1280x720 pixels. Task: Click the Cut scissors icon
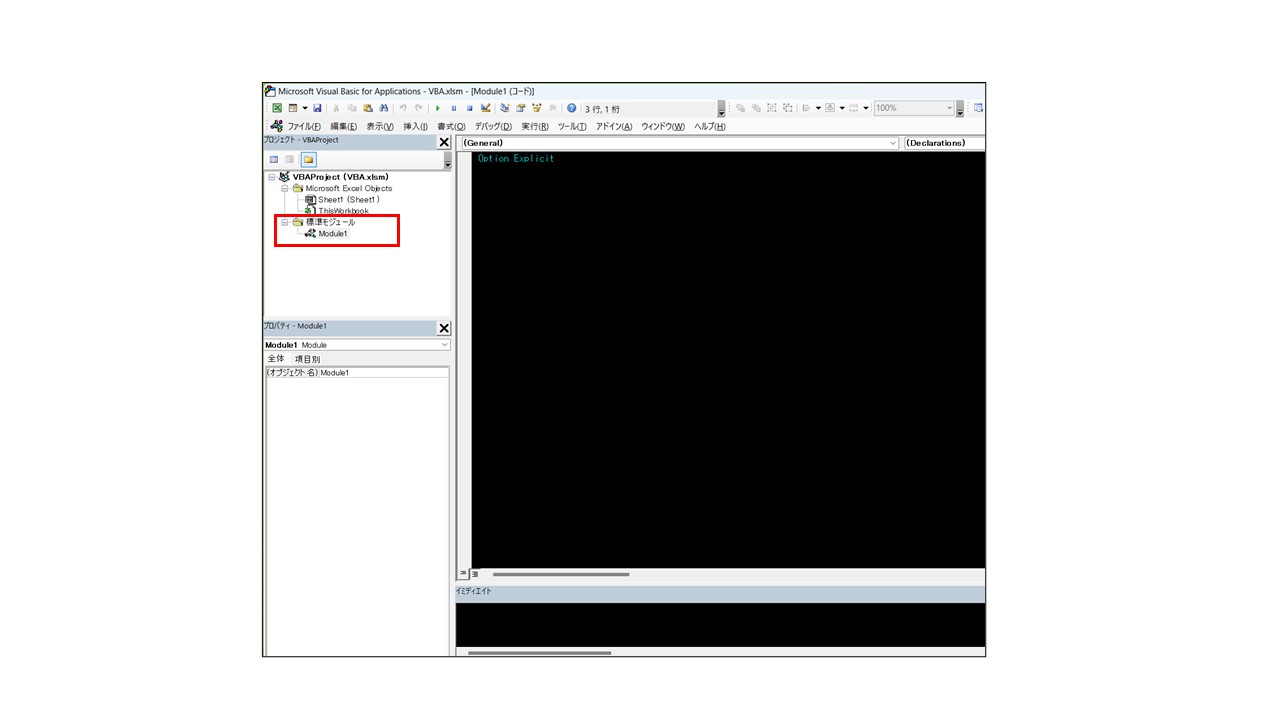(336, 108)
